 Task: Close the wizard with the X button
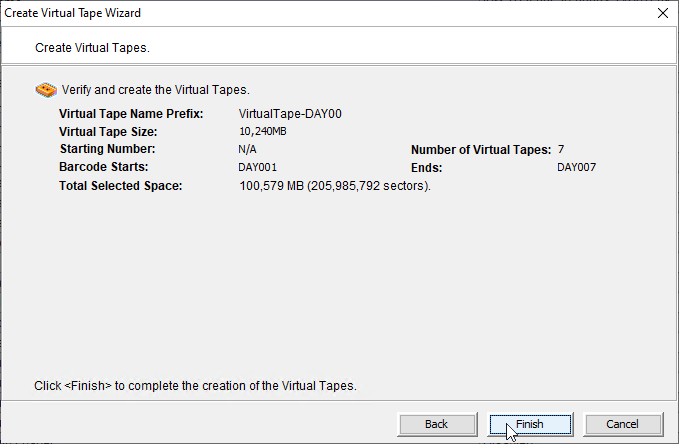(x=663, y=13)
